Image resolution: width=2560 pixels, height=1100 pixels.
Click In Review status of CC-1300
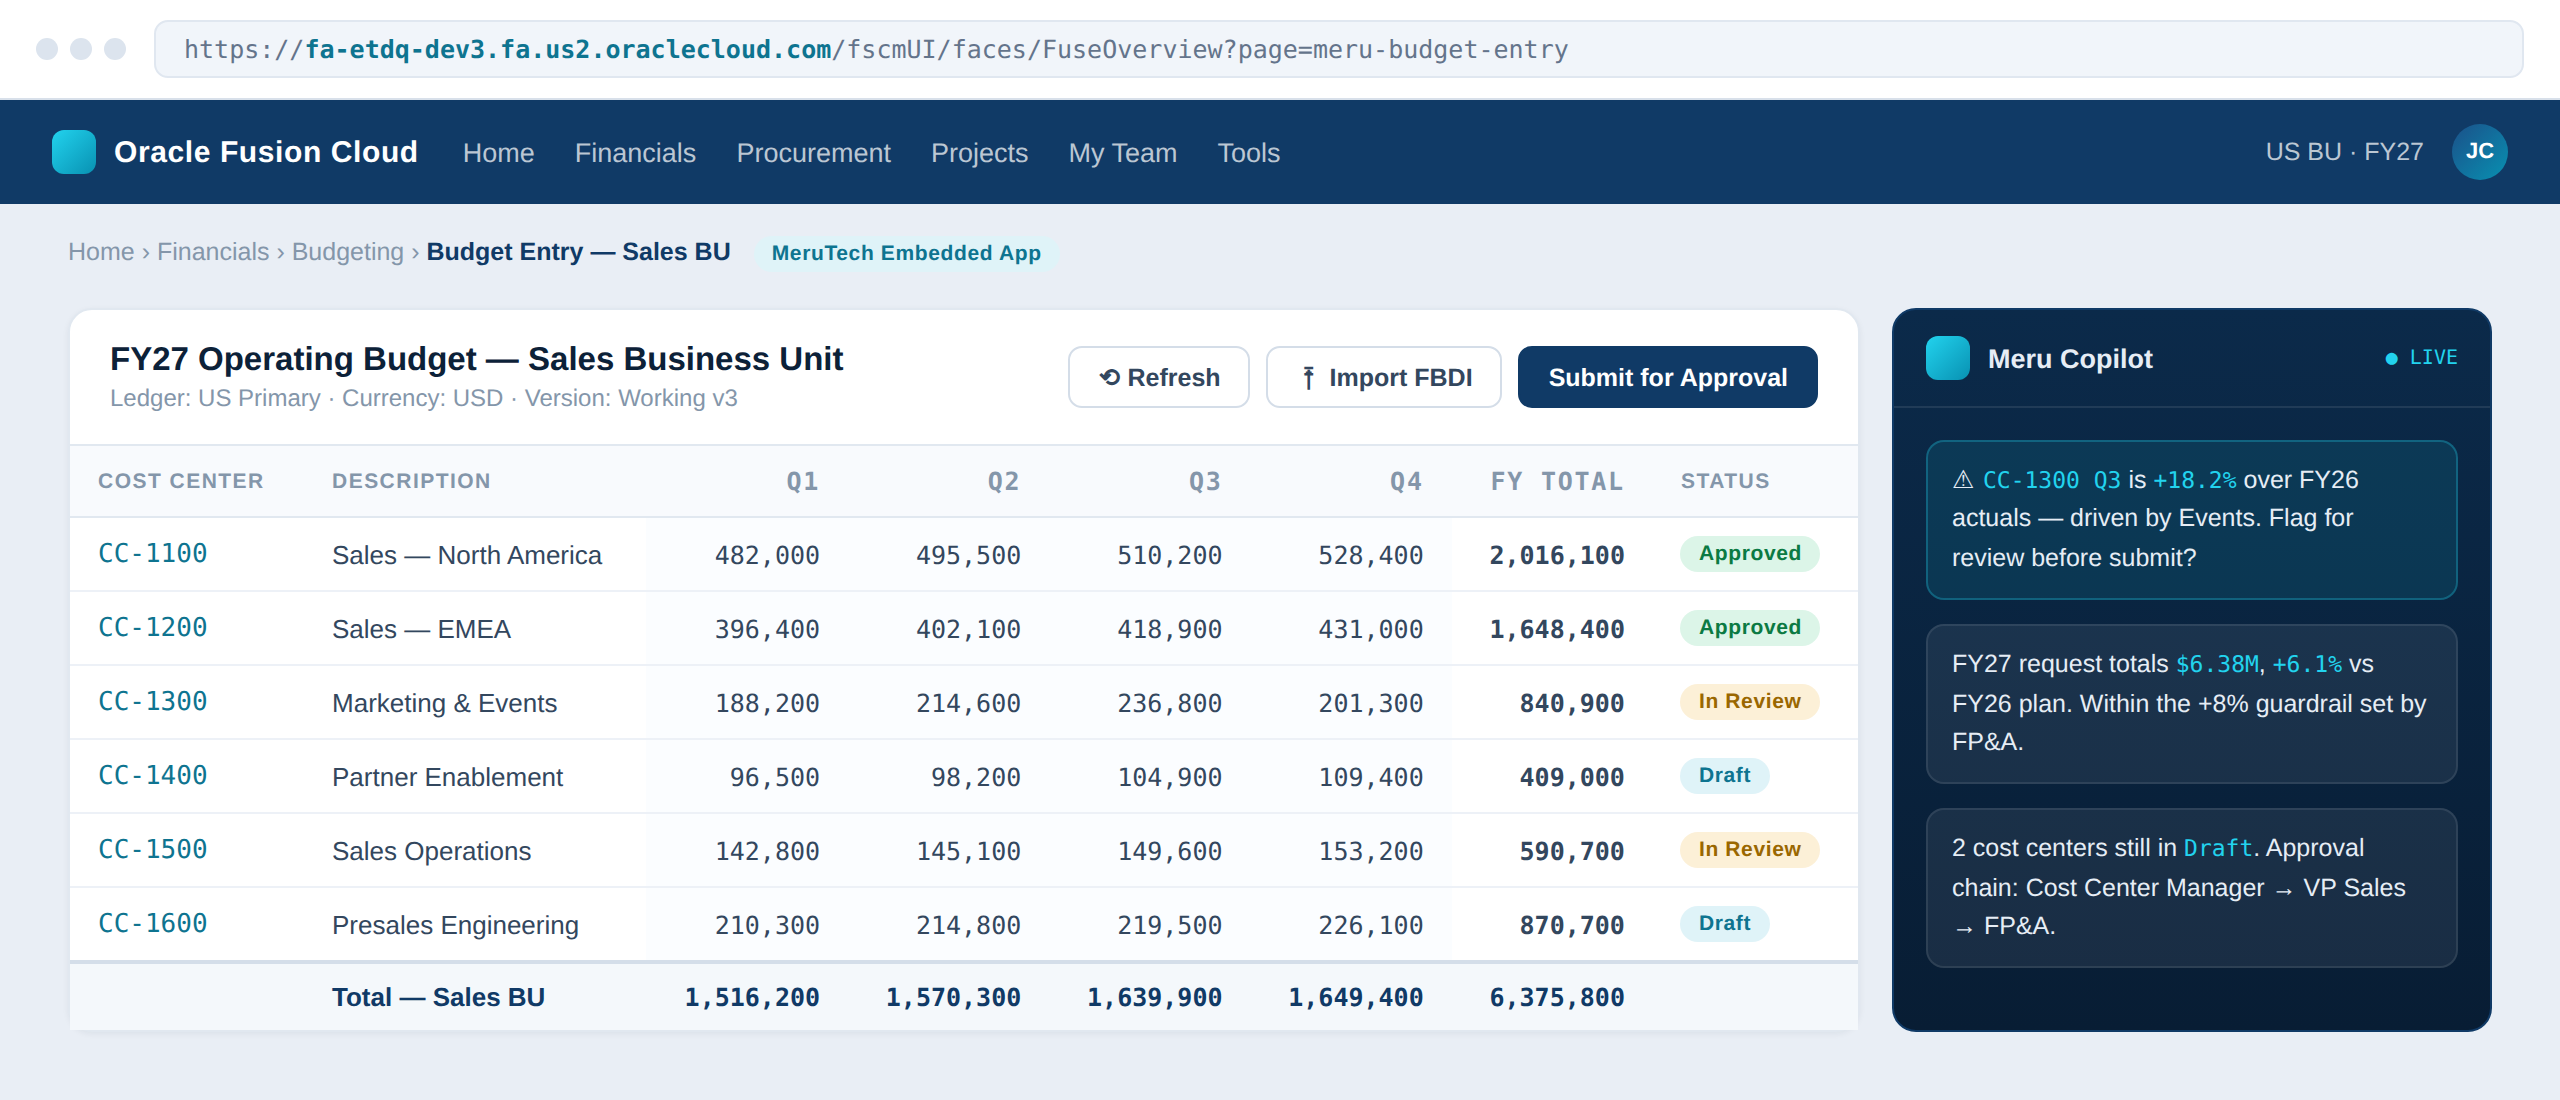[x=1749, y=702]
